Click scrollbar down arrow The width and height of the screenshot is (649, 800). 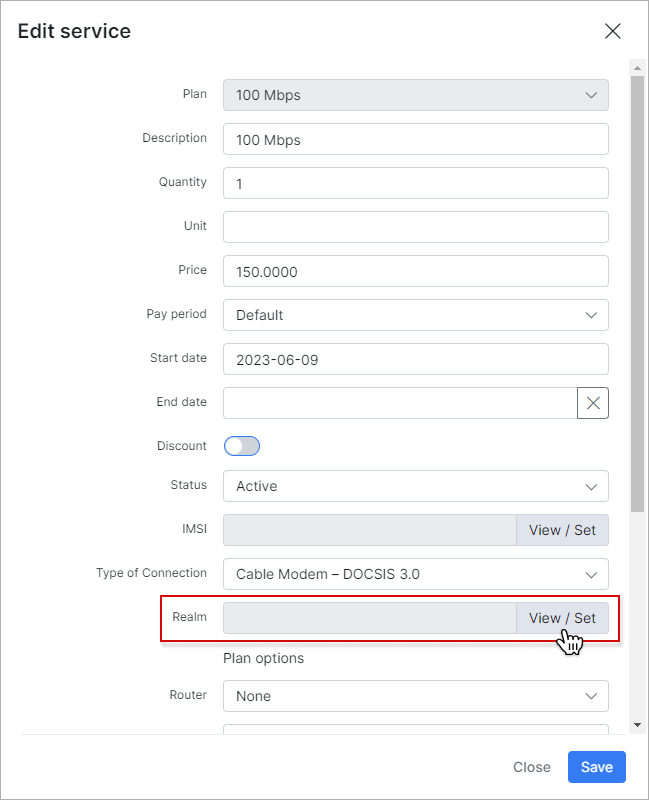(x=637, y=724)
